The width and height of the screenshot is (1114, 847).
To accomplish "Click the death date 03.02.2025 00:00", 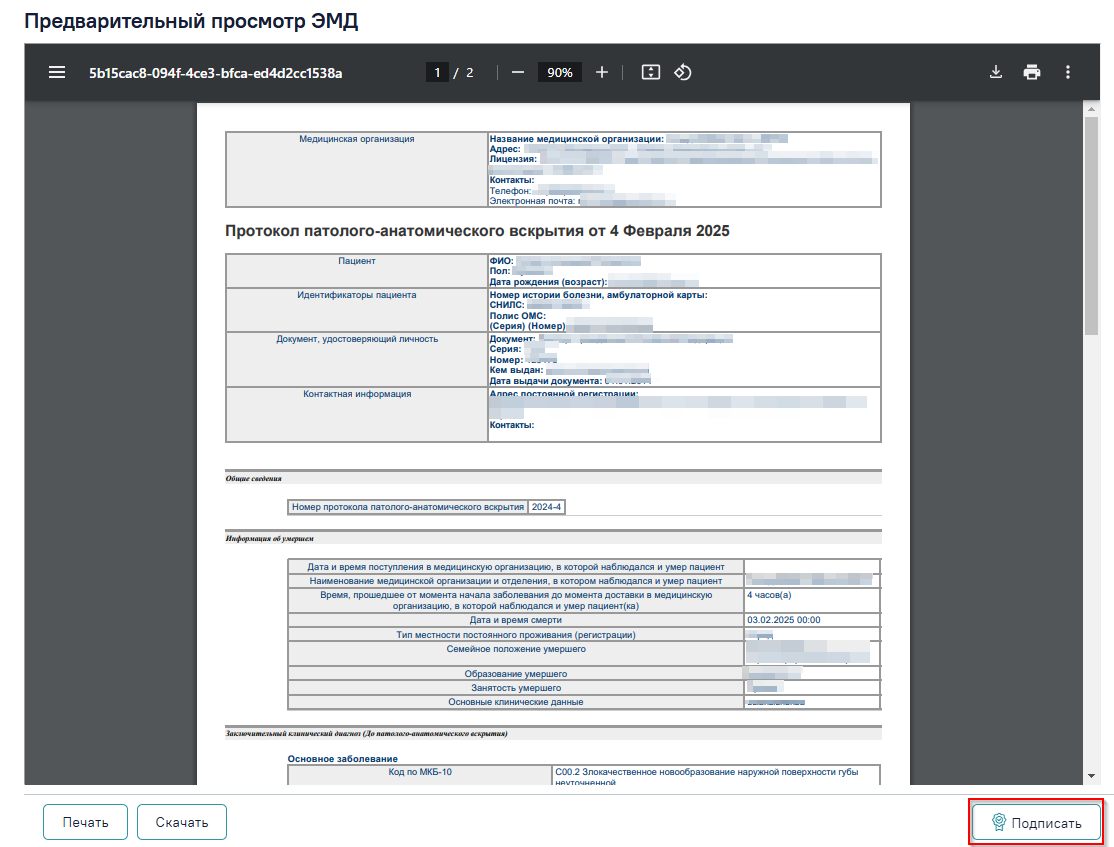I will click(x=784, y=620).
